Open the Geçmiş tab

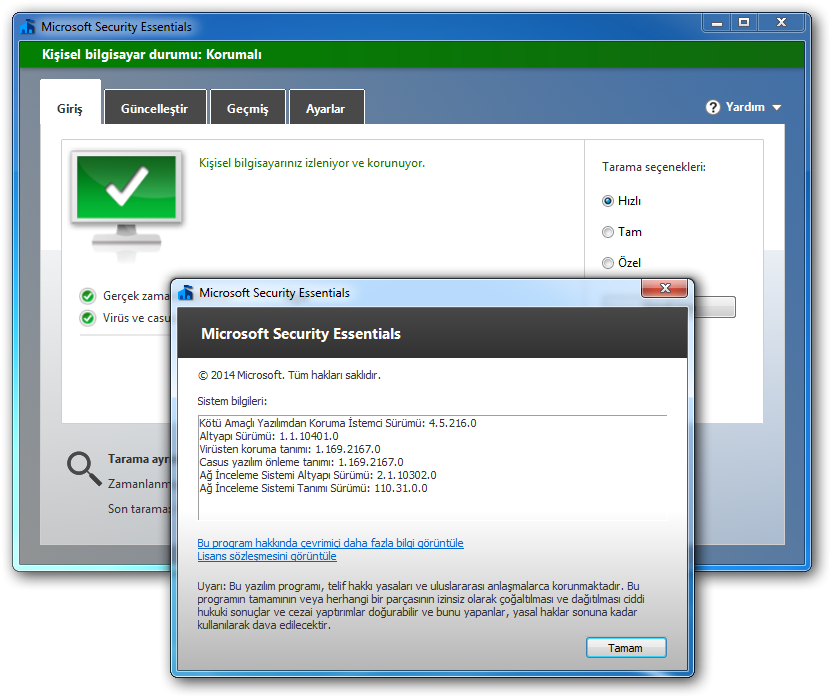coord(247,108)
